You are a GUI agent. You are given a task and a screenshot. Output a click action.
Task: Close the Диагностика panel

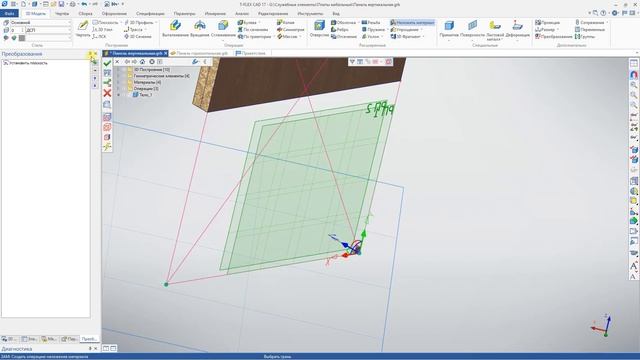(x=96, y=349)
